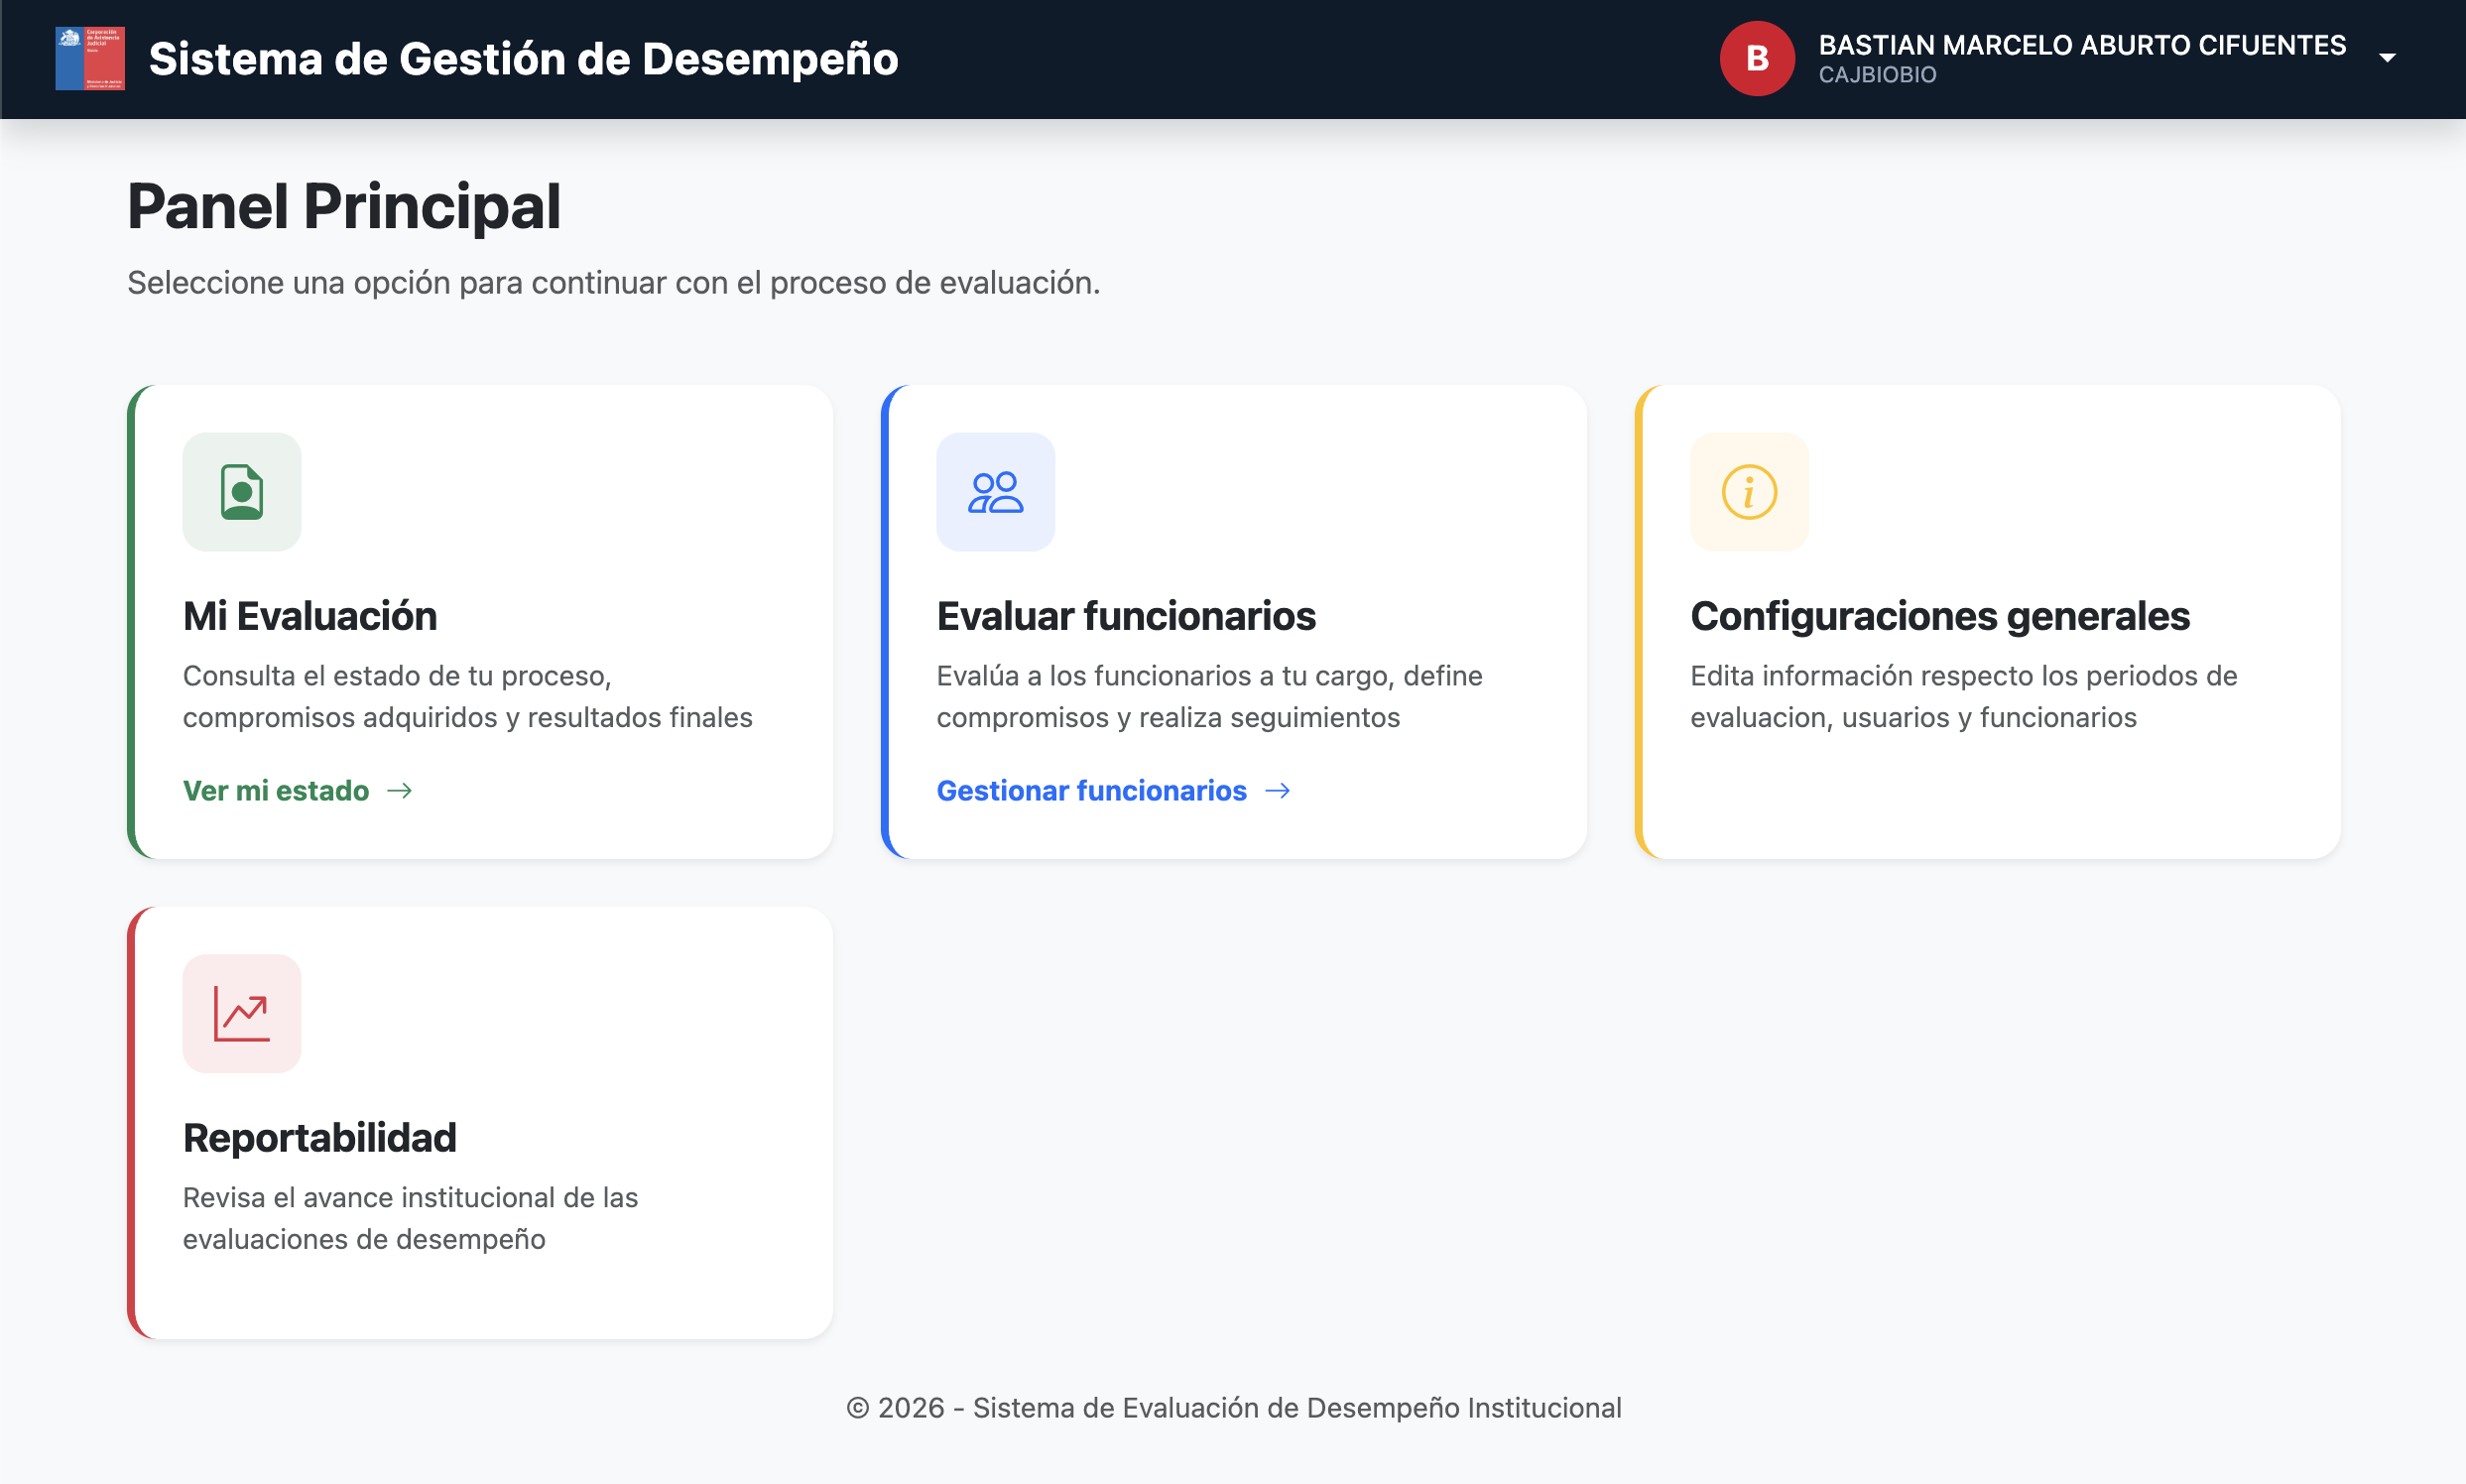Image resolution: width=2466 pixels, height=1484 pixels.
Task: Open account menu via user name
Action: pyautogui.click(x=2081, y=45)
